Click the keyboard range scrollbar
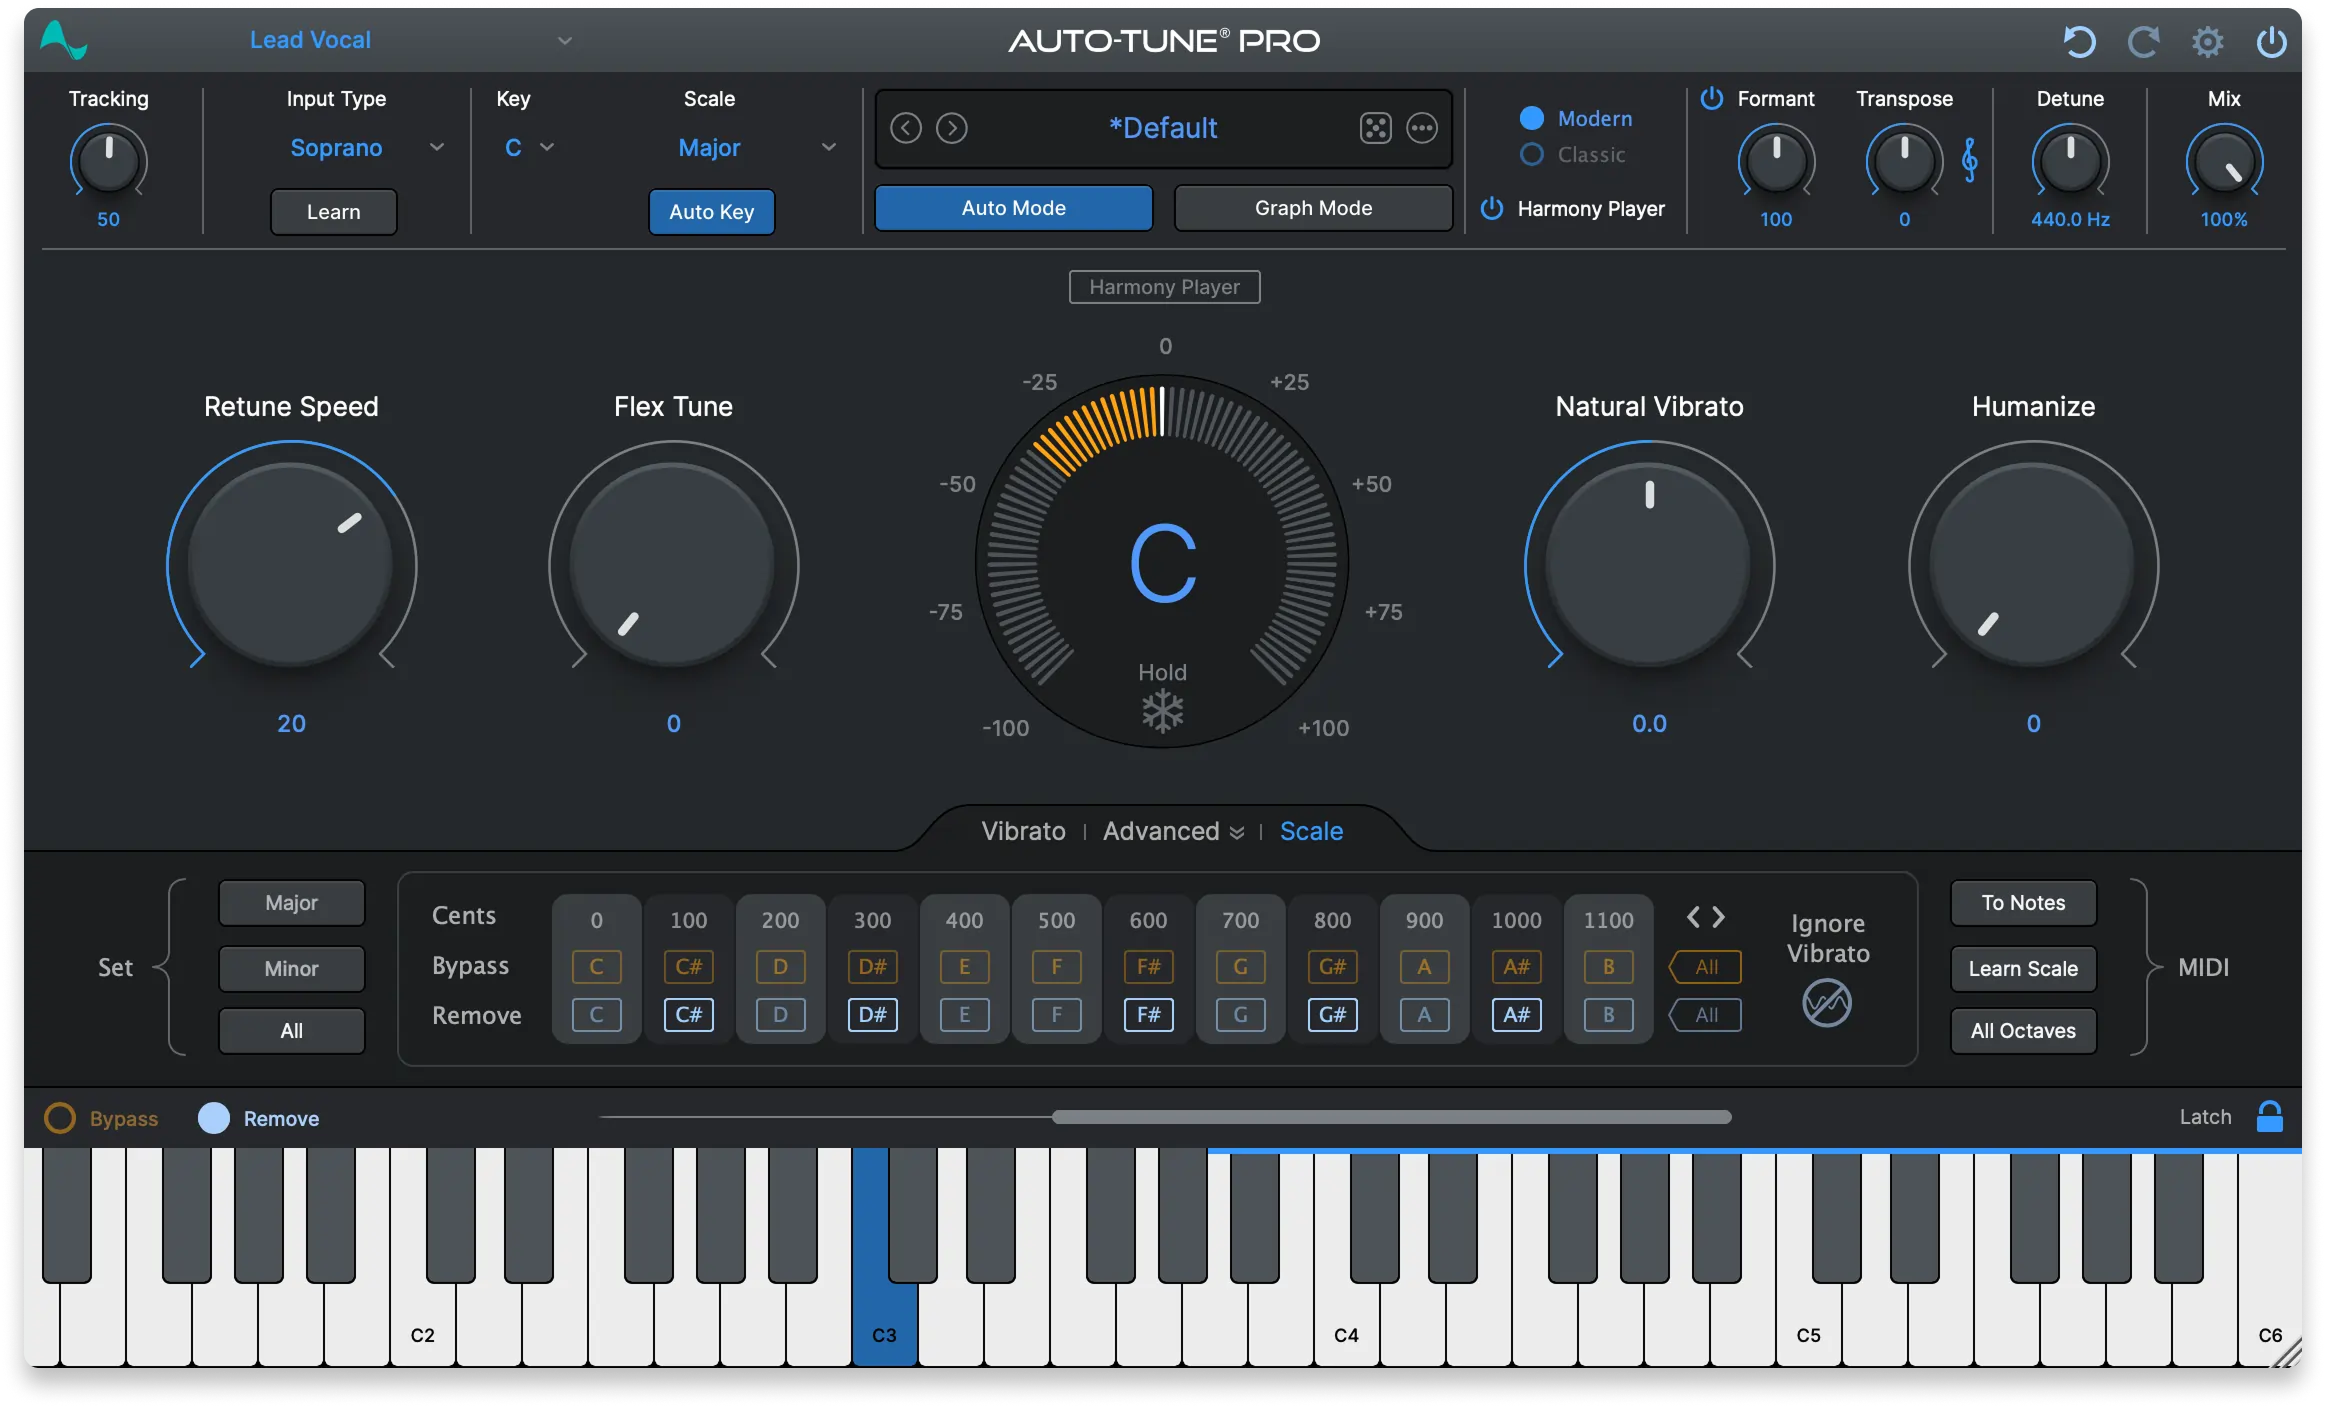 point(1390,1117)
